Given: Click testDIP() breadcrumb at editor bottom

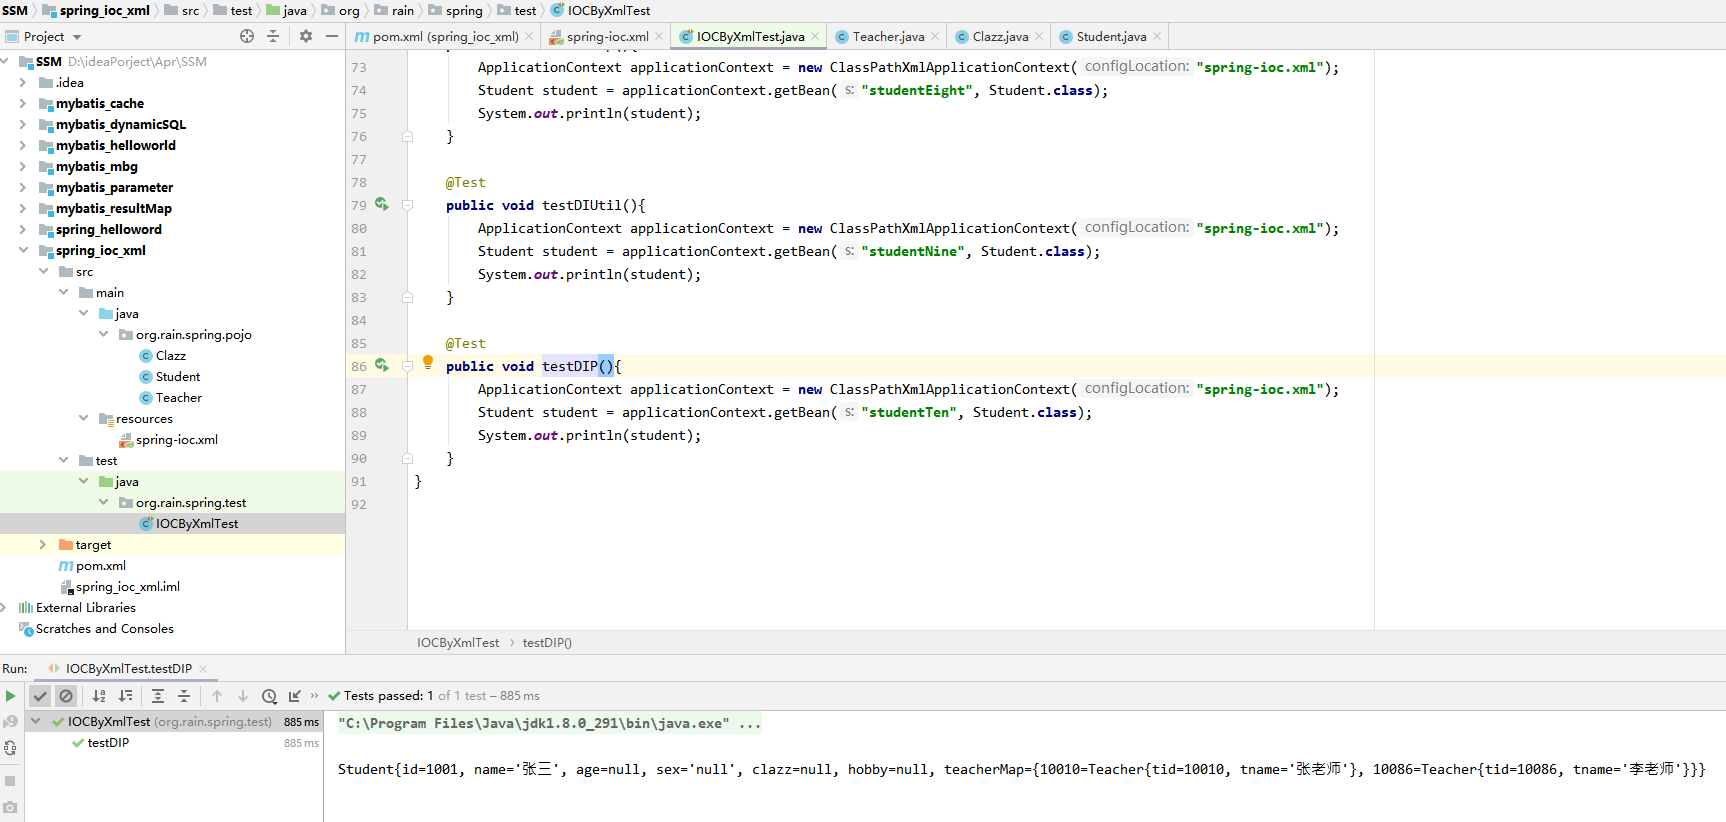Looking at the screenshot, I should click(x=547, y=643).
